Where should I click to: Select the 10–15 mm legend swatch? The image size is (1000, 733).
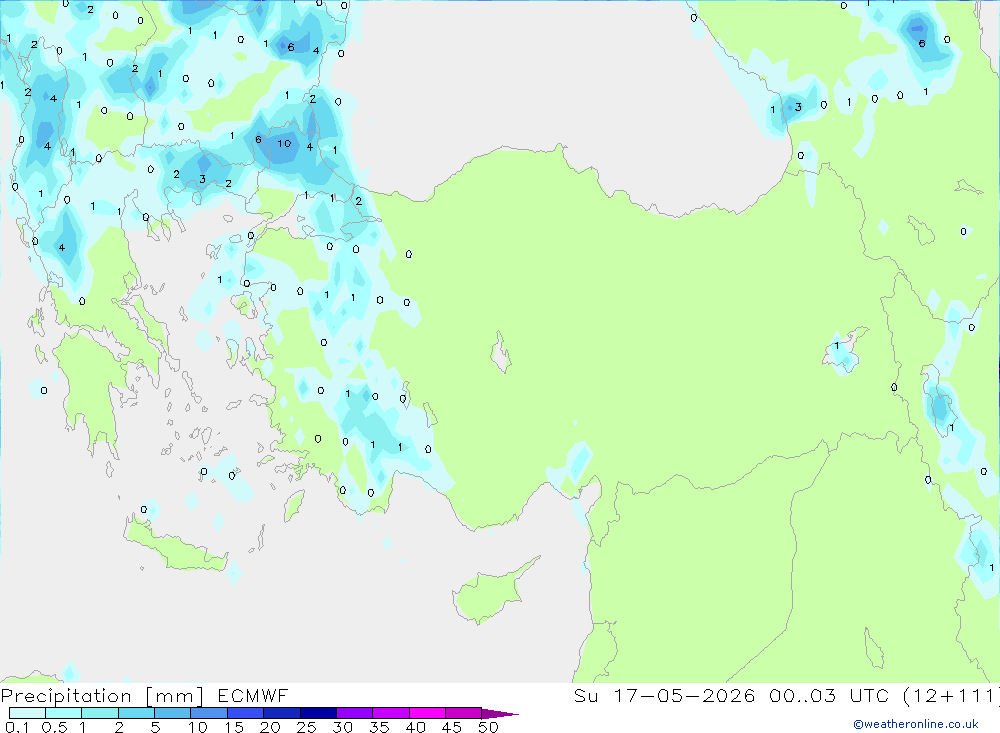[209, 713]
